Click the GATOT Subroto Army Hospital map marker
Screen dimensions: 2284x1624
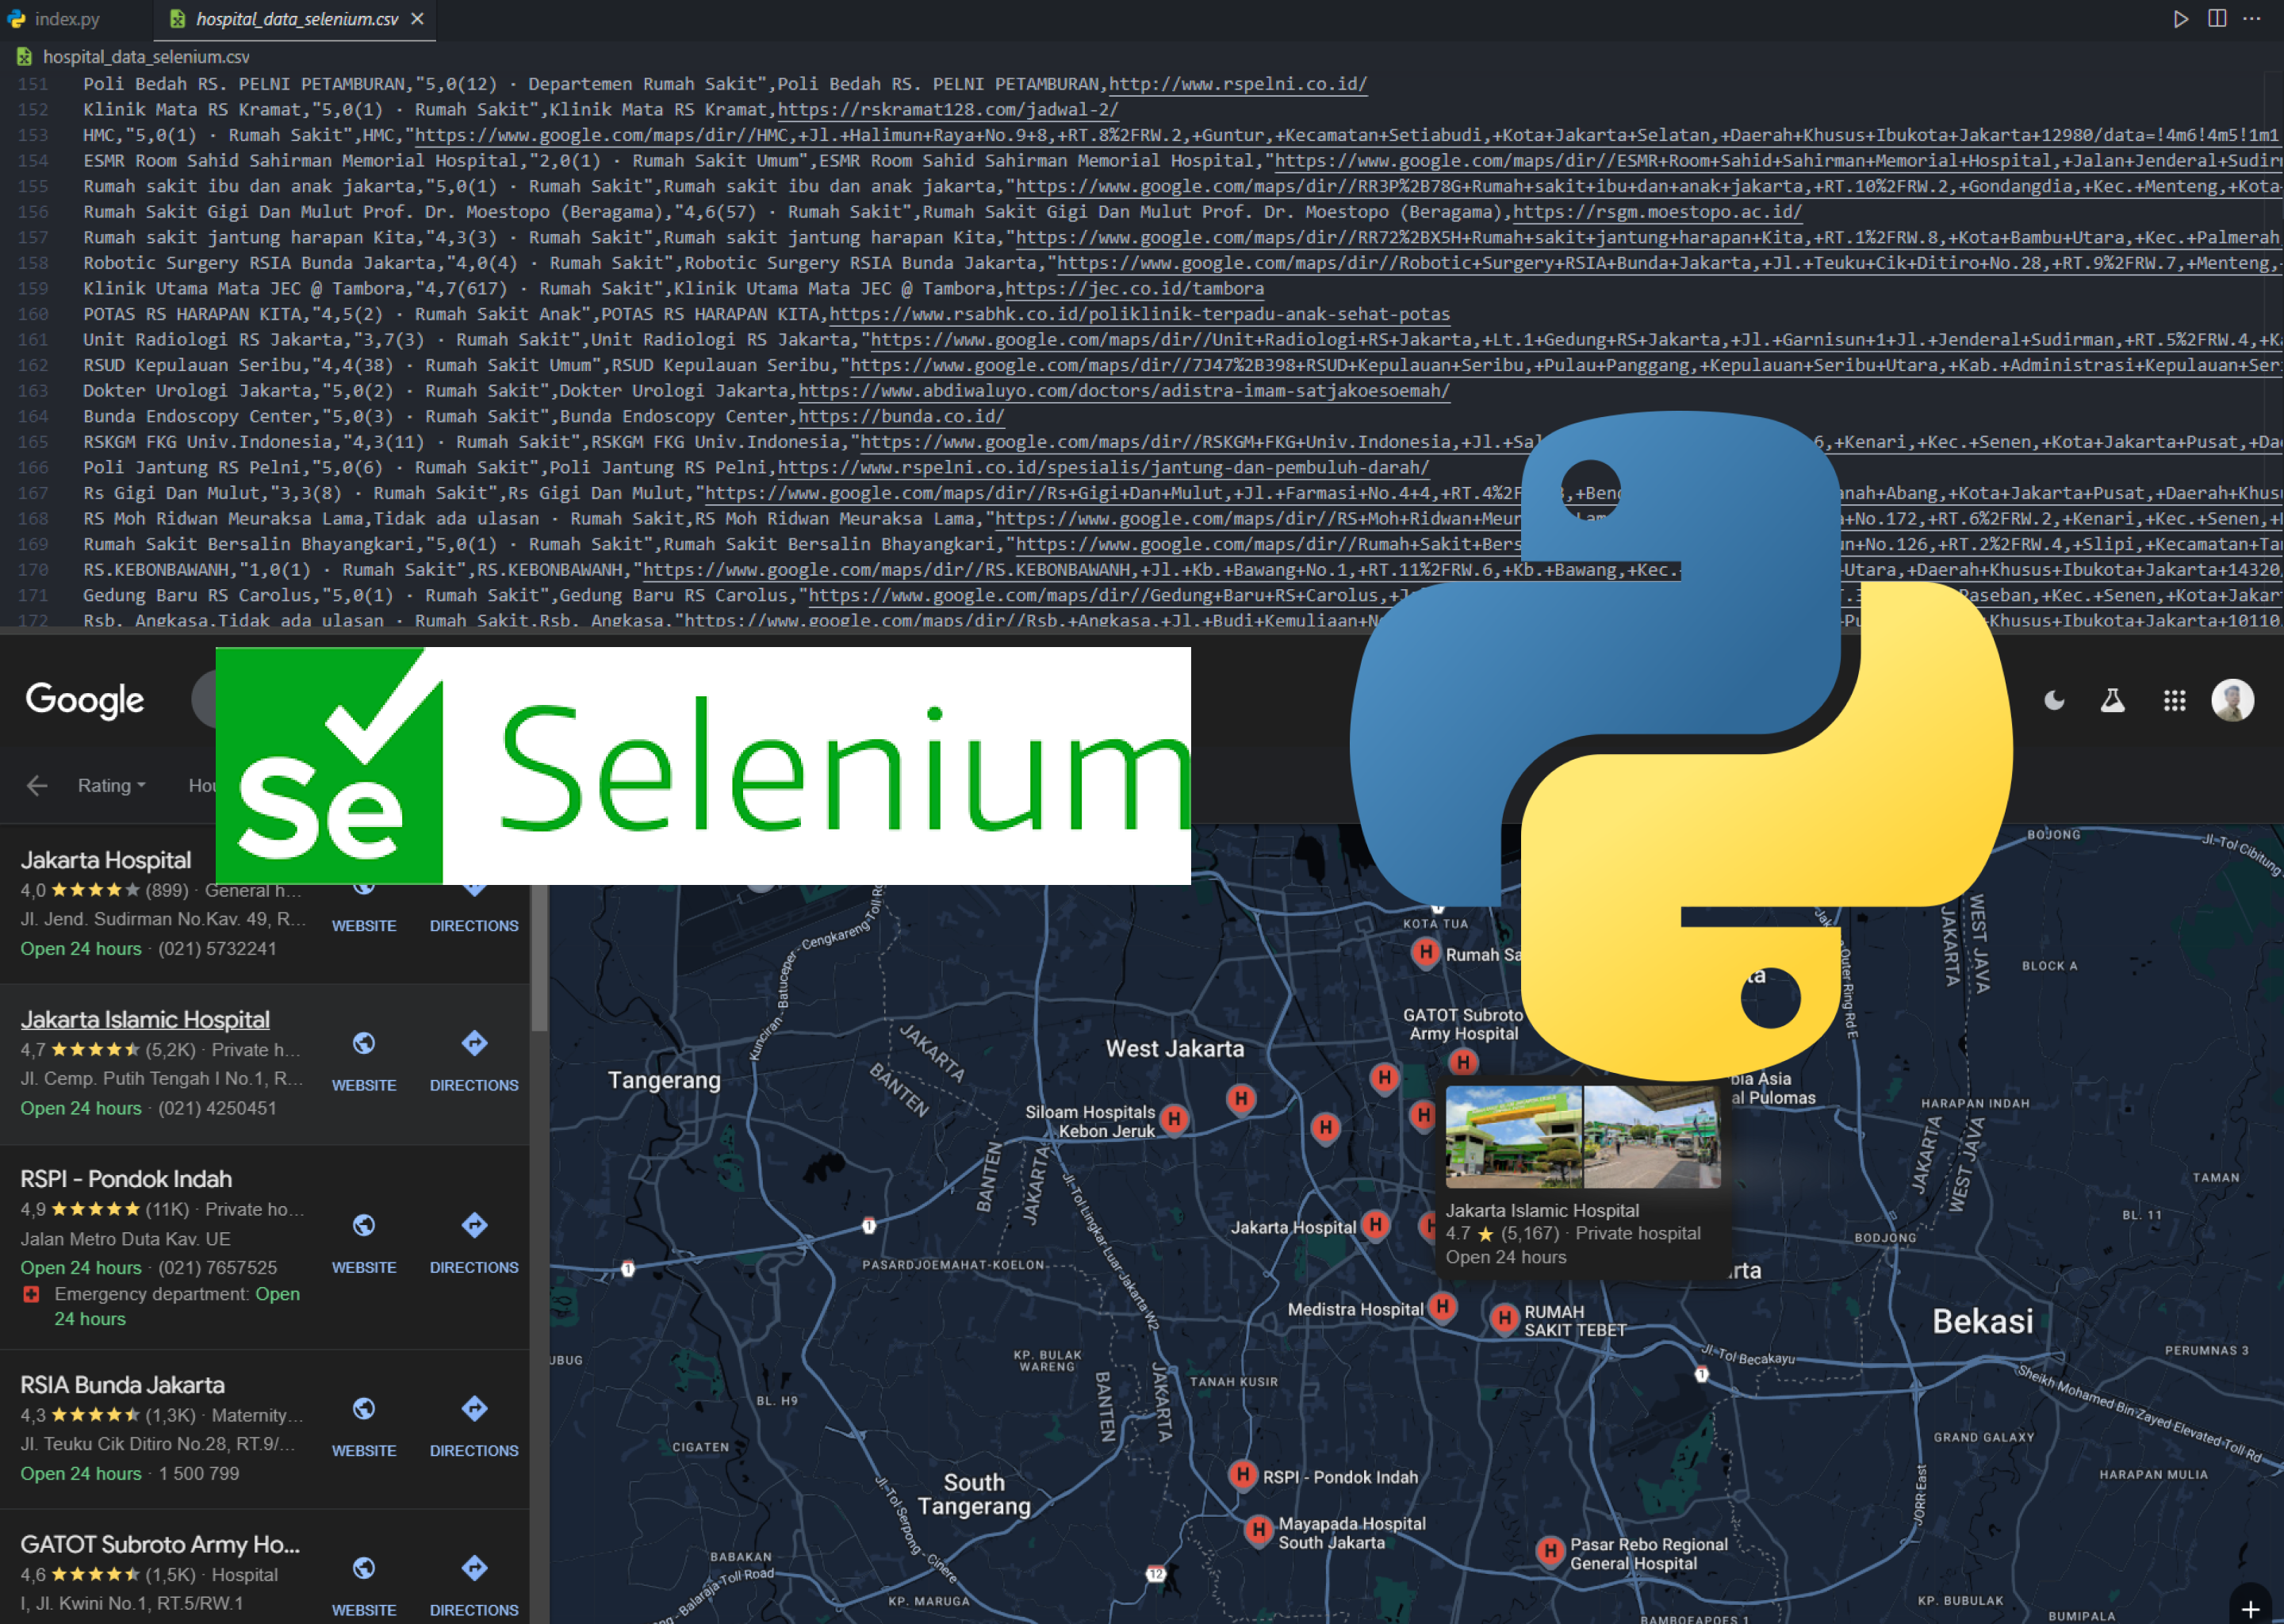pyautogui.click(x=1463, y=1063)
